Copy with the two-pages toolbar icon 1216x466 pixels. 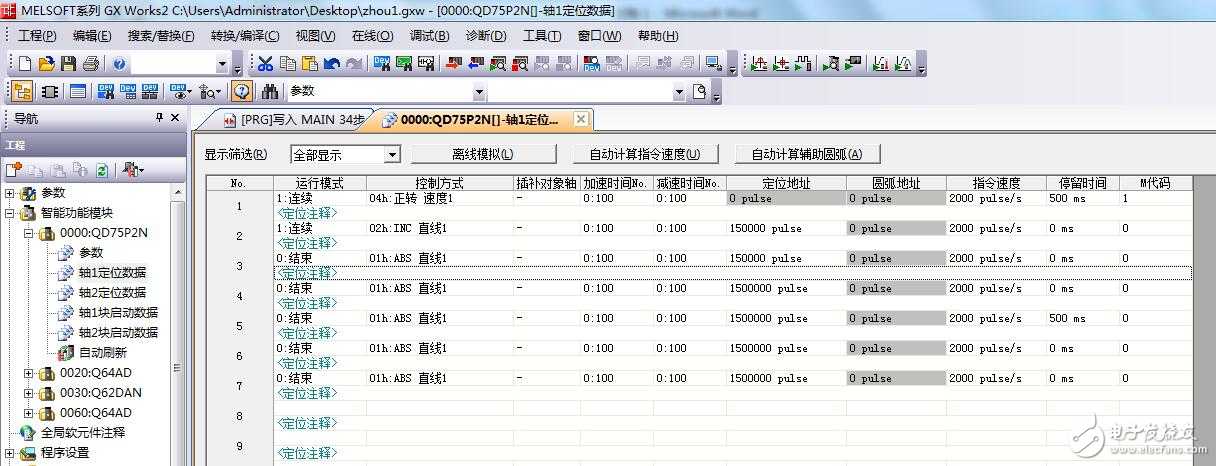(x=288, y=63)
